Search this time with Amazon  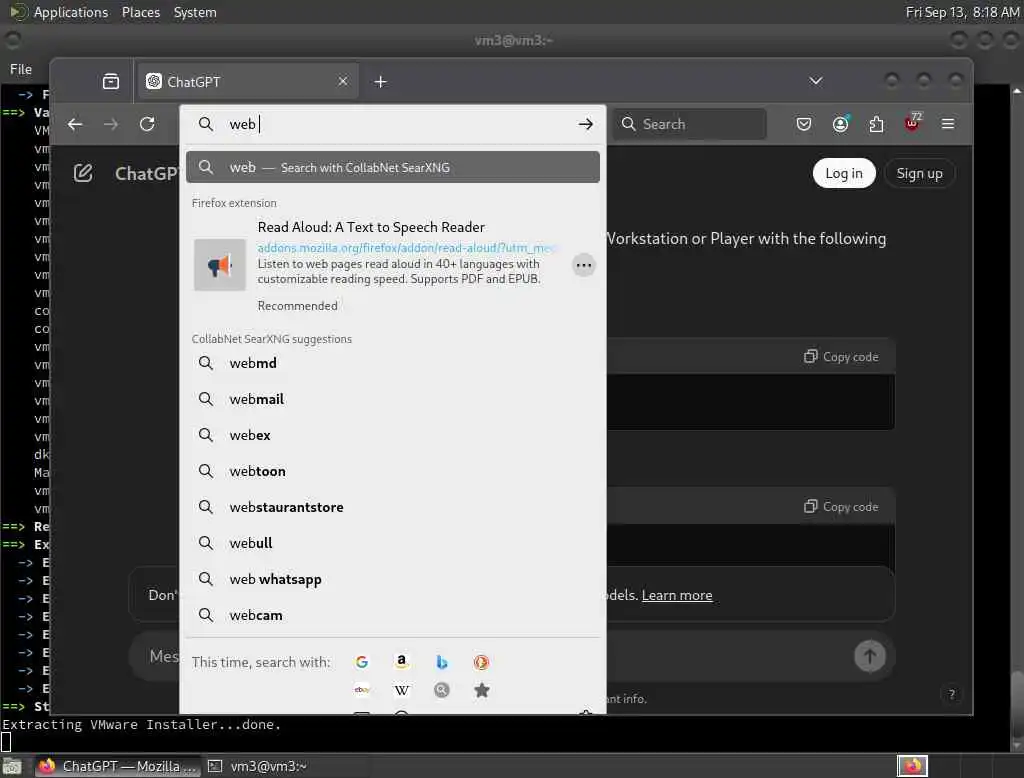pyautogui.click(x=402, y=662)
